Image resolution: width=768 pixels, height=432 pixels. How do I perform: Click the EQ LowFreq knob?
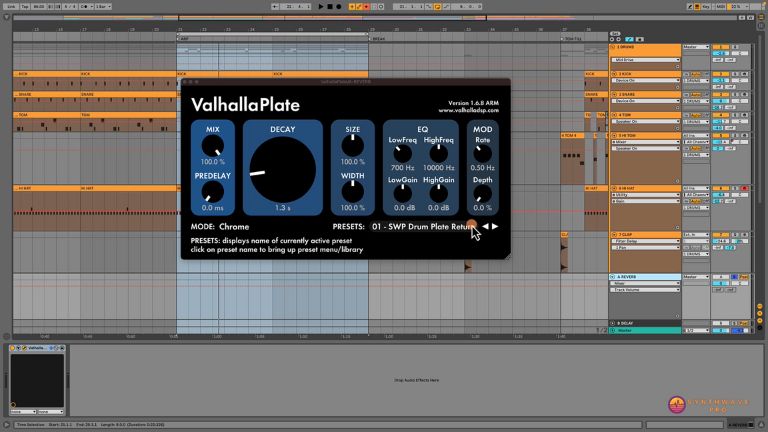point(403,154)
